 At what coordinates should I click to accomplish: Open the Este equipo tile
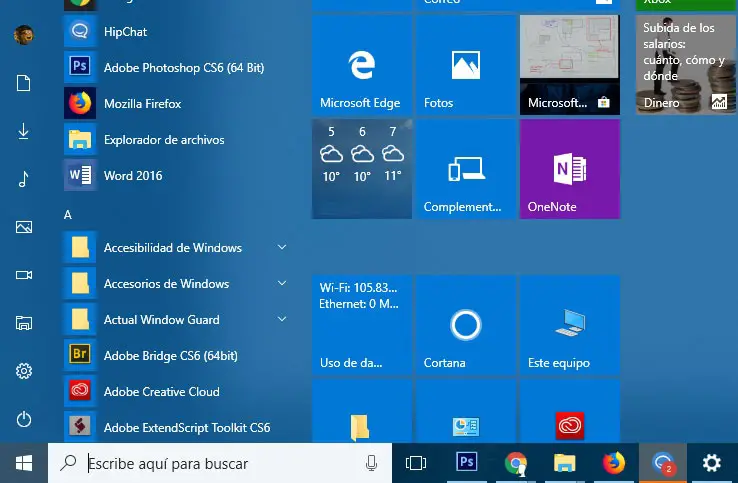tap(570, 325)
